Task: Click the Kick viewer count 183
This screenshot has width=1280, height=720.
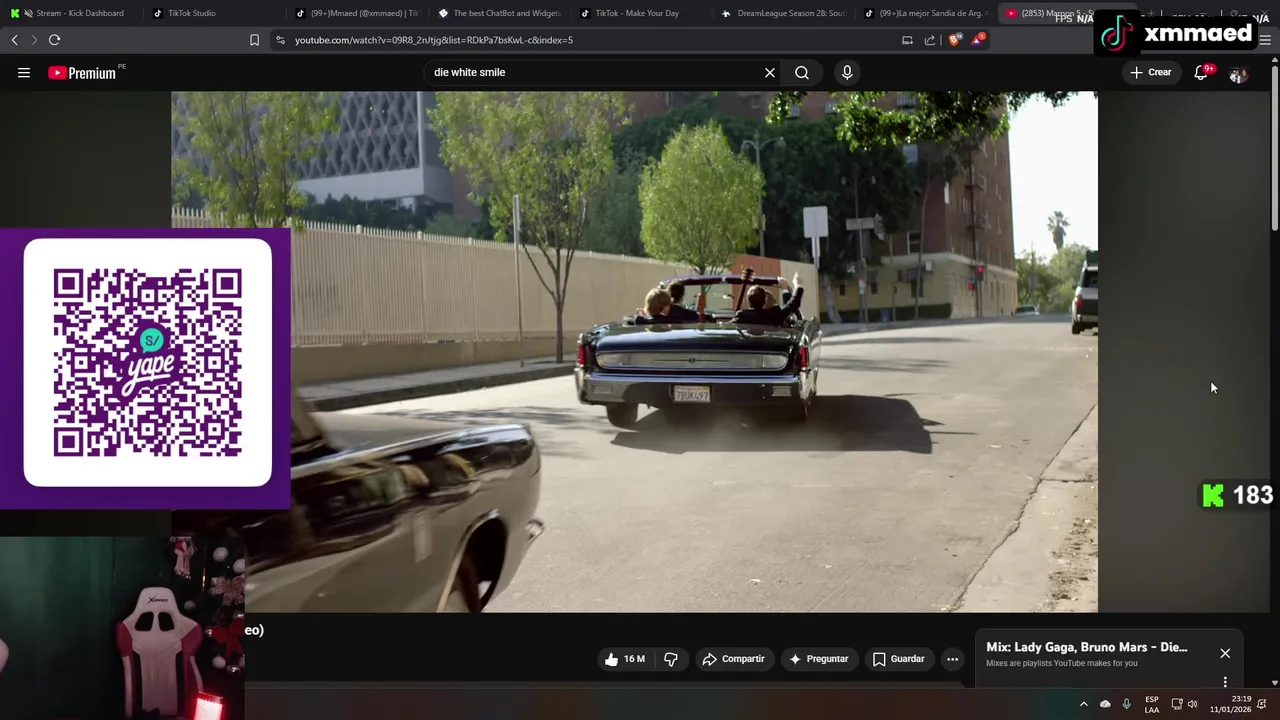Action: coord(1238,496)
